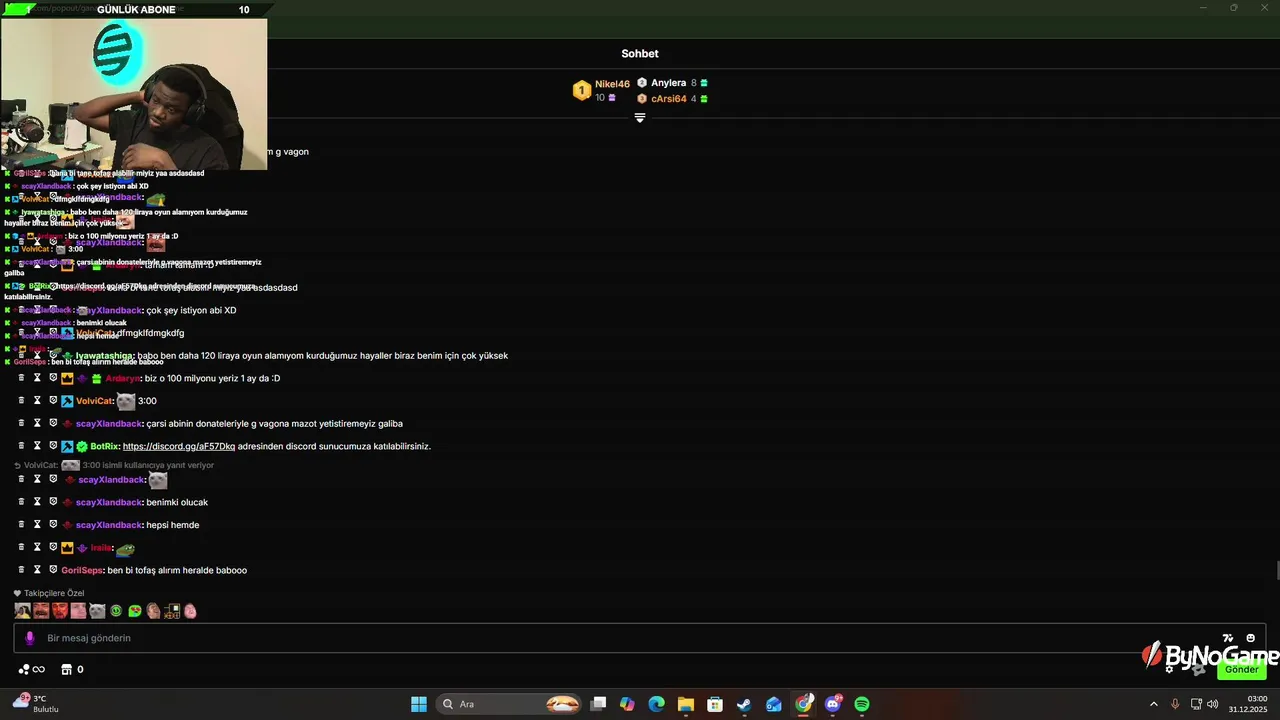Viewport: 1280px width, 720px height.
Task: Open File Explorer from the taskbar
Action: (x=685, y=704)
